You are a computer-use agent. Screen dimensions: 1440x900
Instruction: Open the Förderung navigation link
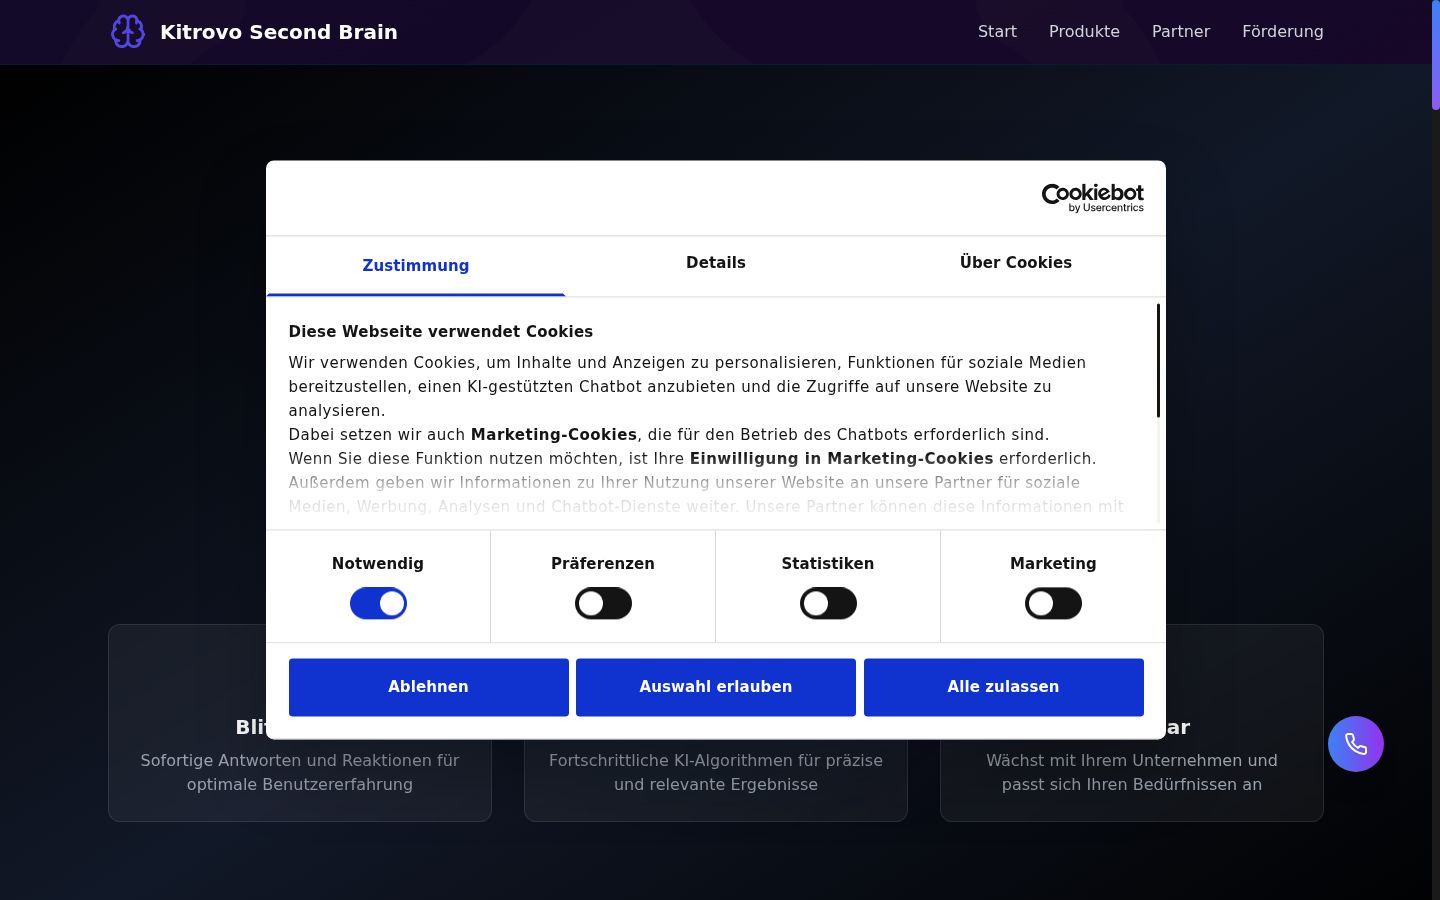(x=1283, y=32)
